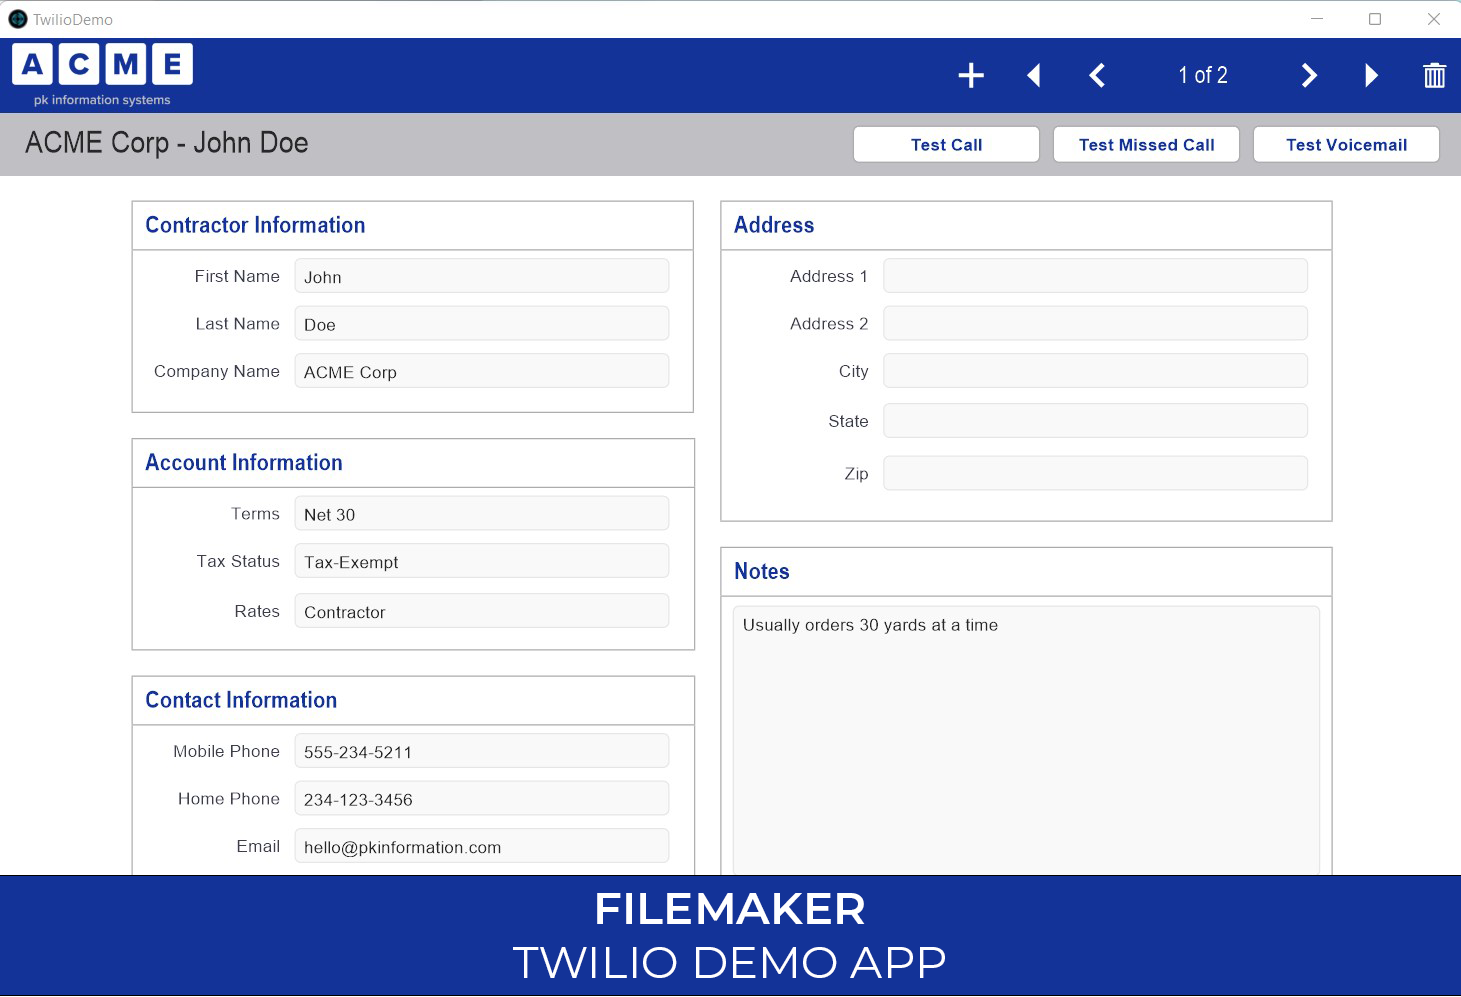Run the Test Voicemail button
The width and height of the screenshot is (1461, 997).
[x=1346, y=144]
